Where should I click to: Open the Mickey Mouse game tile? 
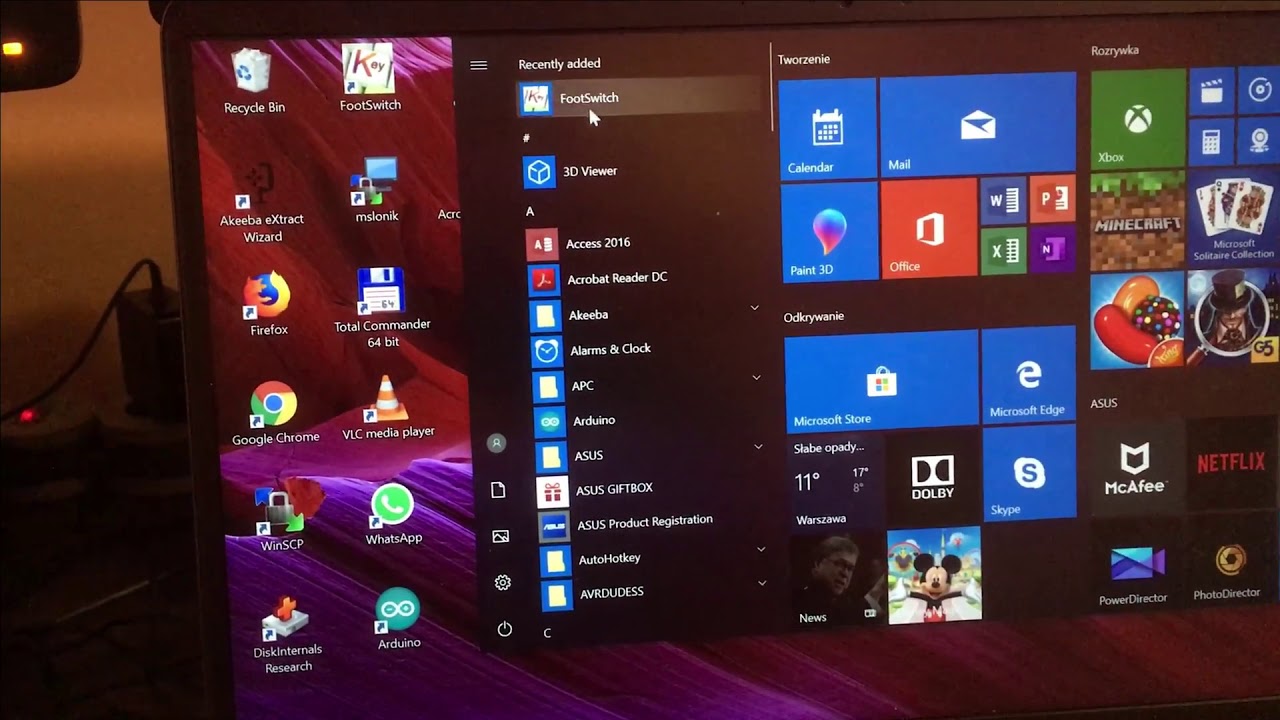pyautogui.click(x=934, y=576)
